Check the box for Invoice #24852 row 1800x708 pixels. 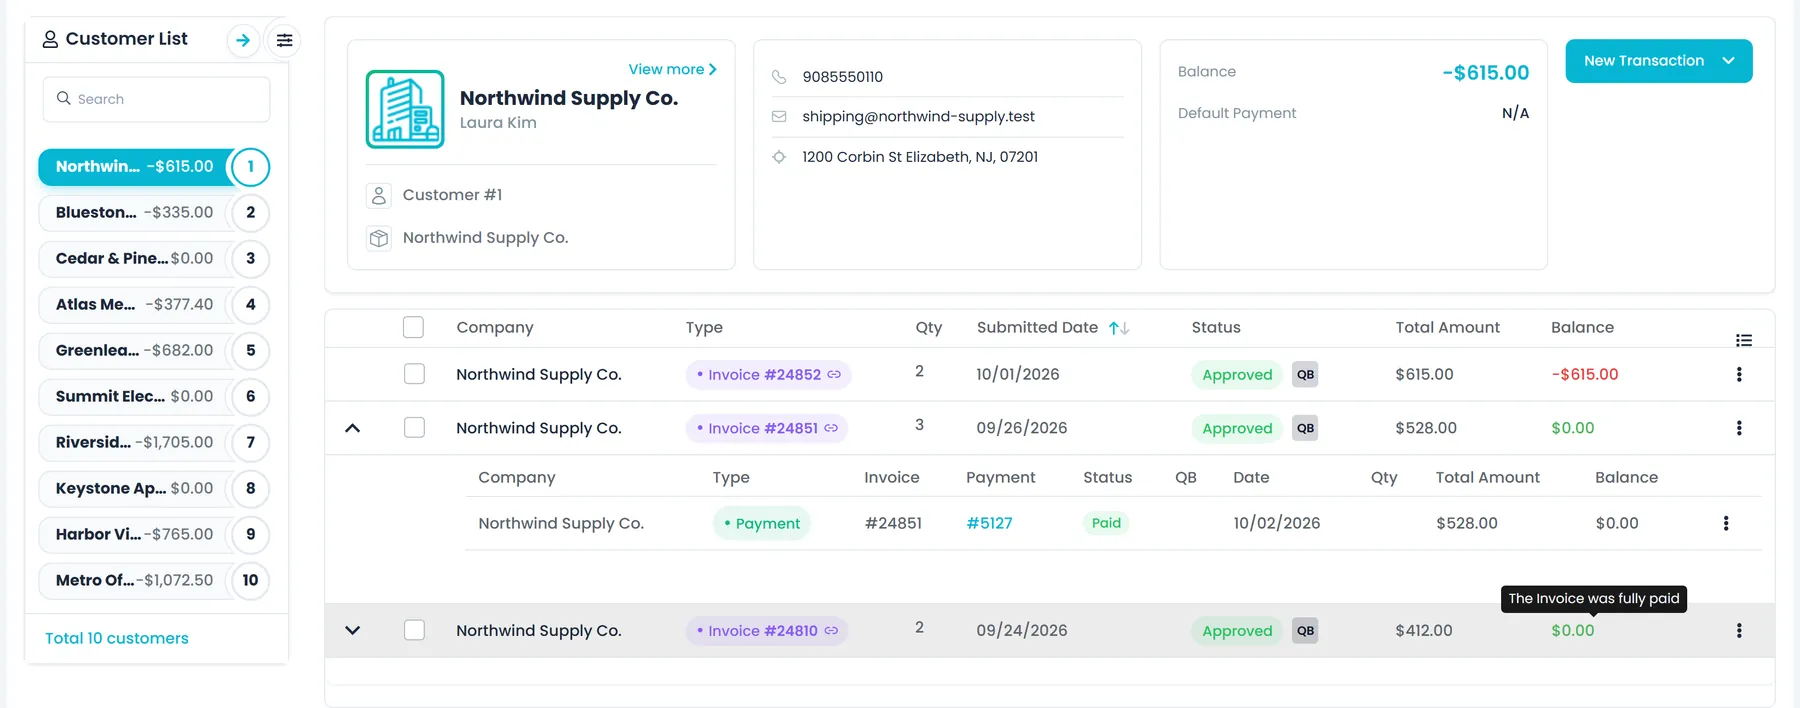point(414,373)
